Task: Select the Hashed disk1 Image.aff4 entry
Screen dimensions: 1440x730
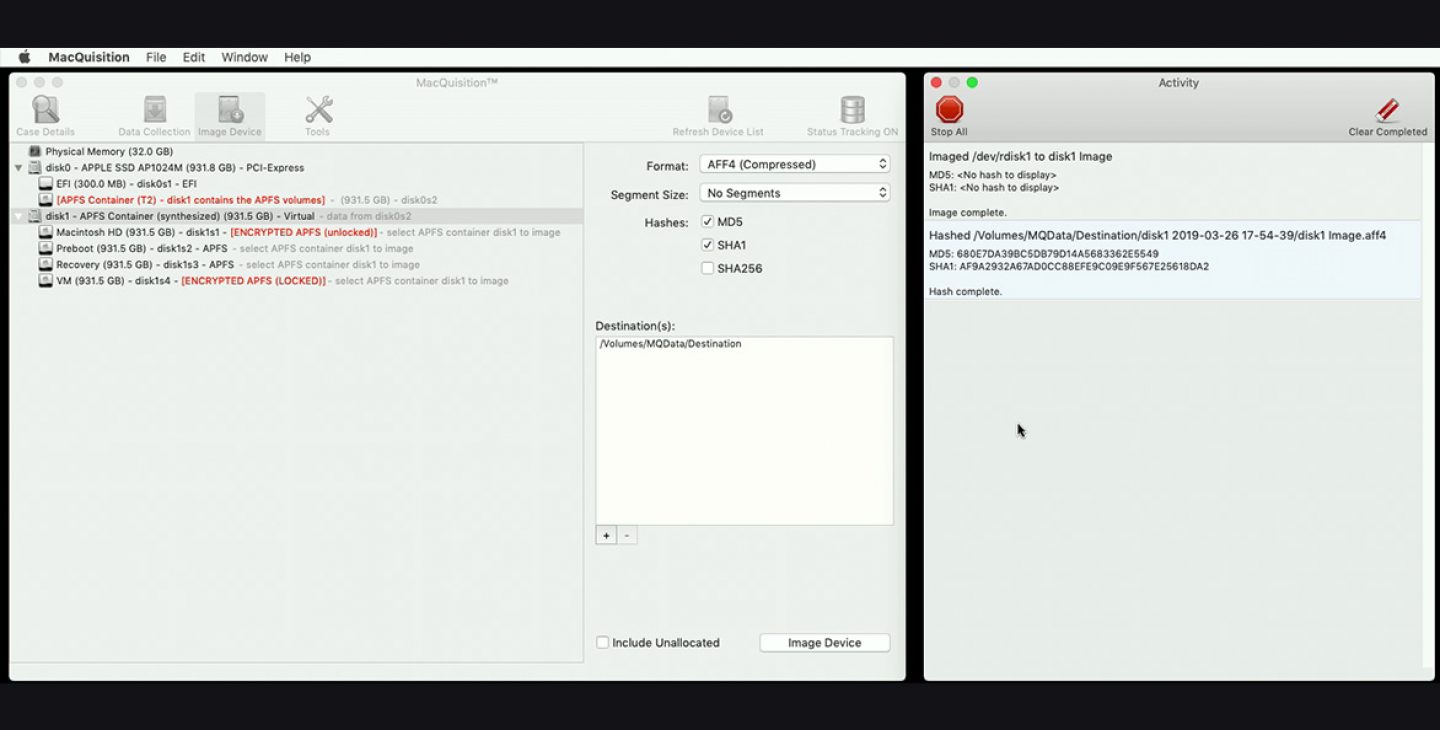Action: coord(1172,260)
